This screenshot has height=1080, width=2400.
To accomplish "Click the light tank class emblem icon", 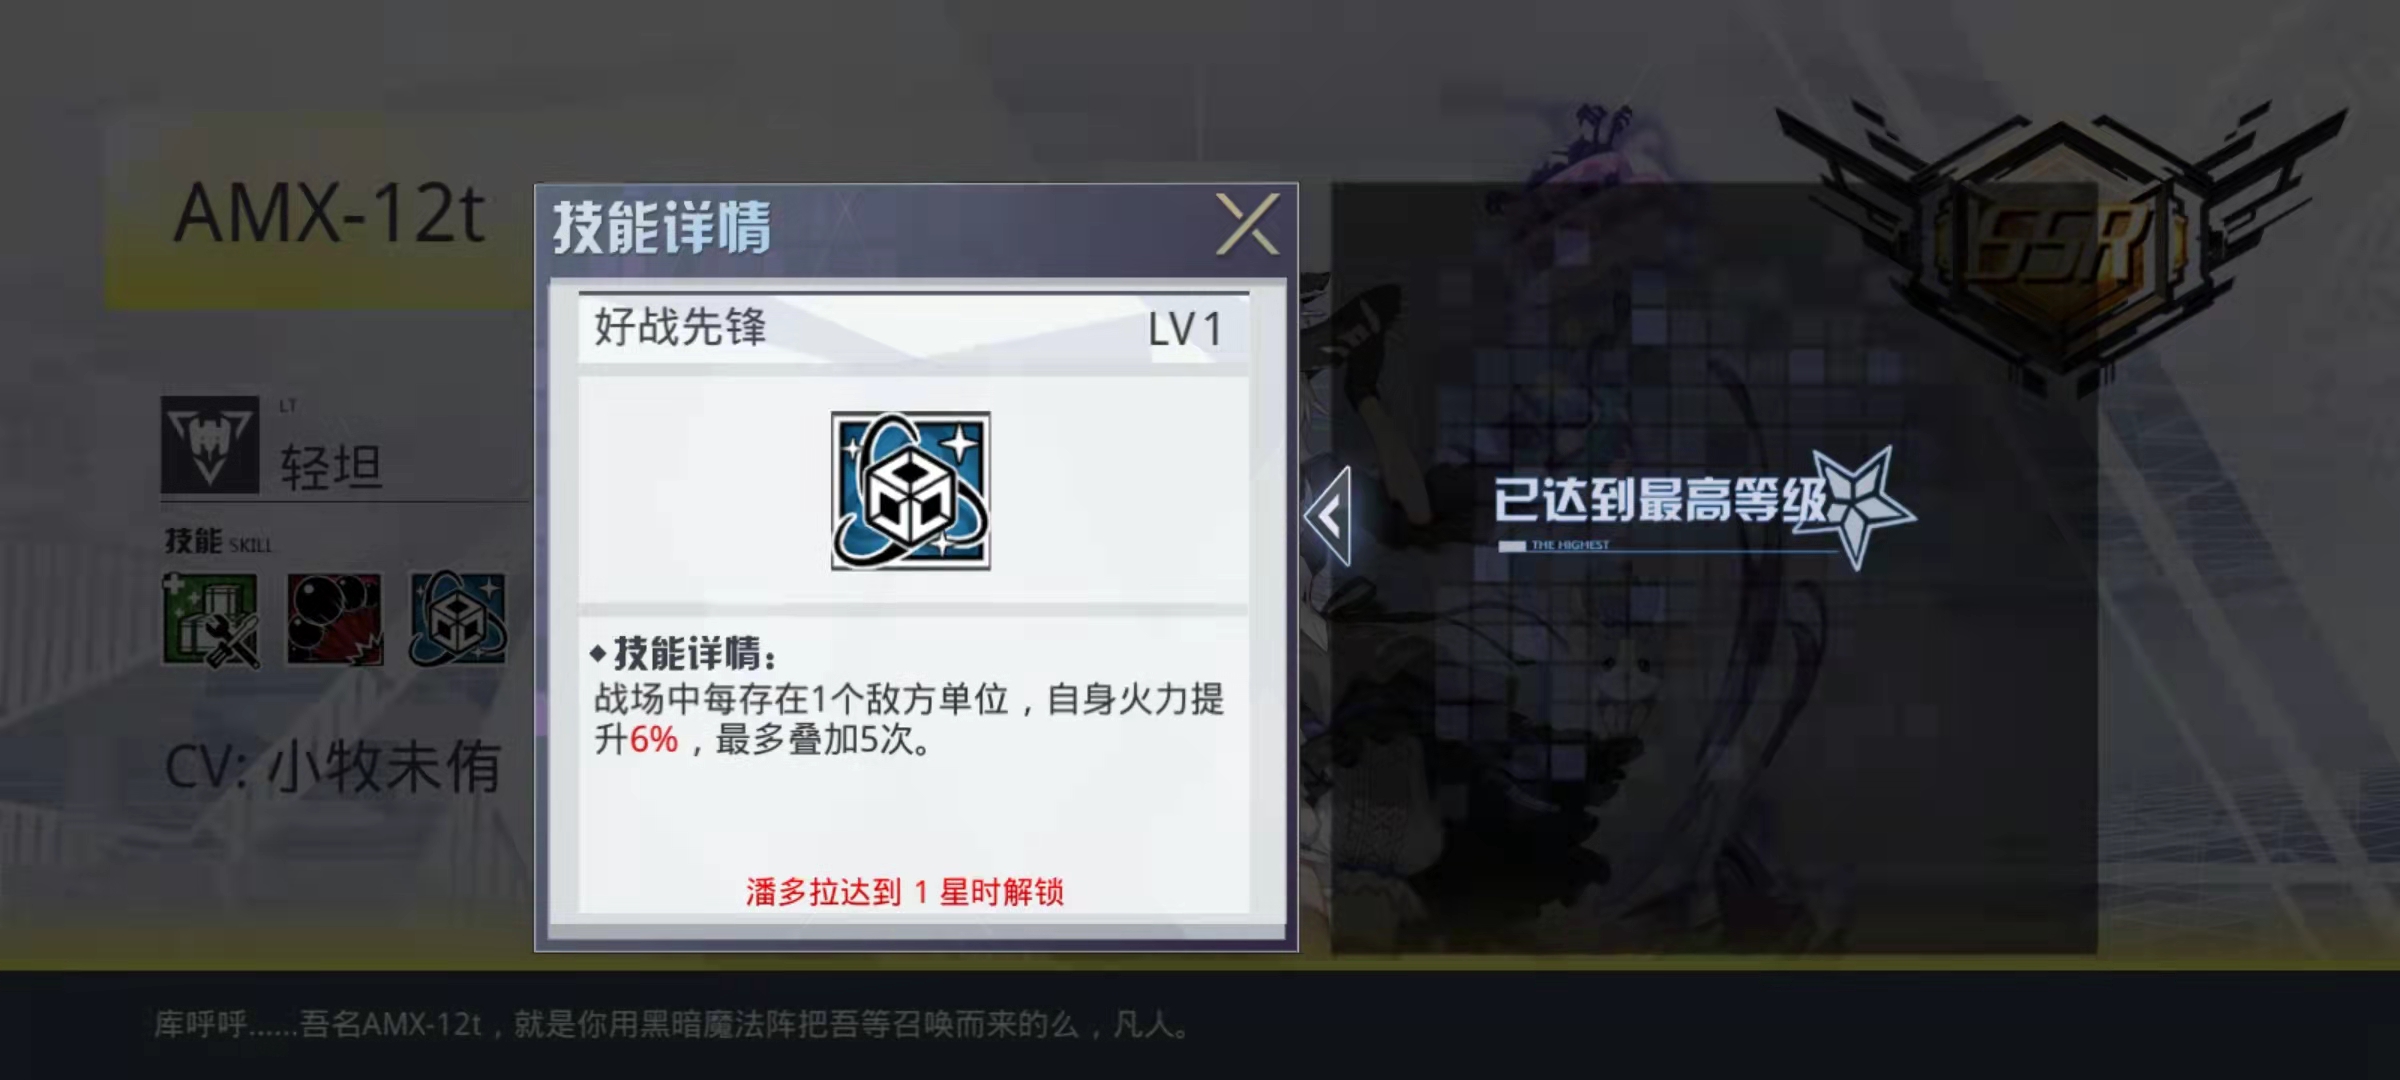I will (x=210, y=444).
